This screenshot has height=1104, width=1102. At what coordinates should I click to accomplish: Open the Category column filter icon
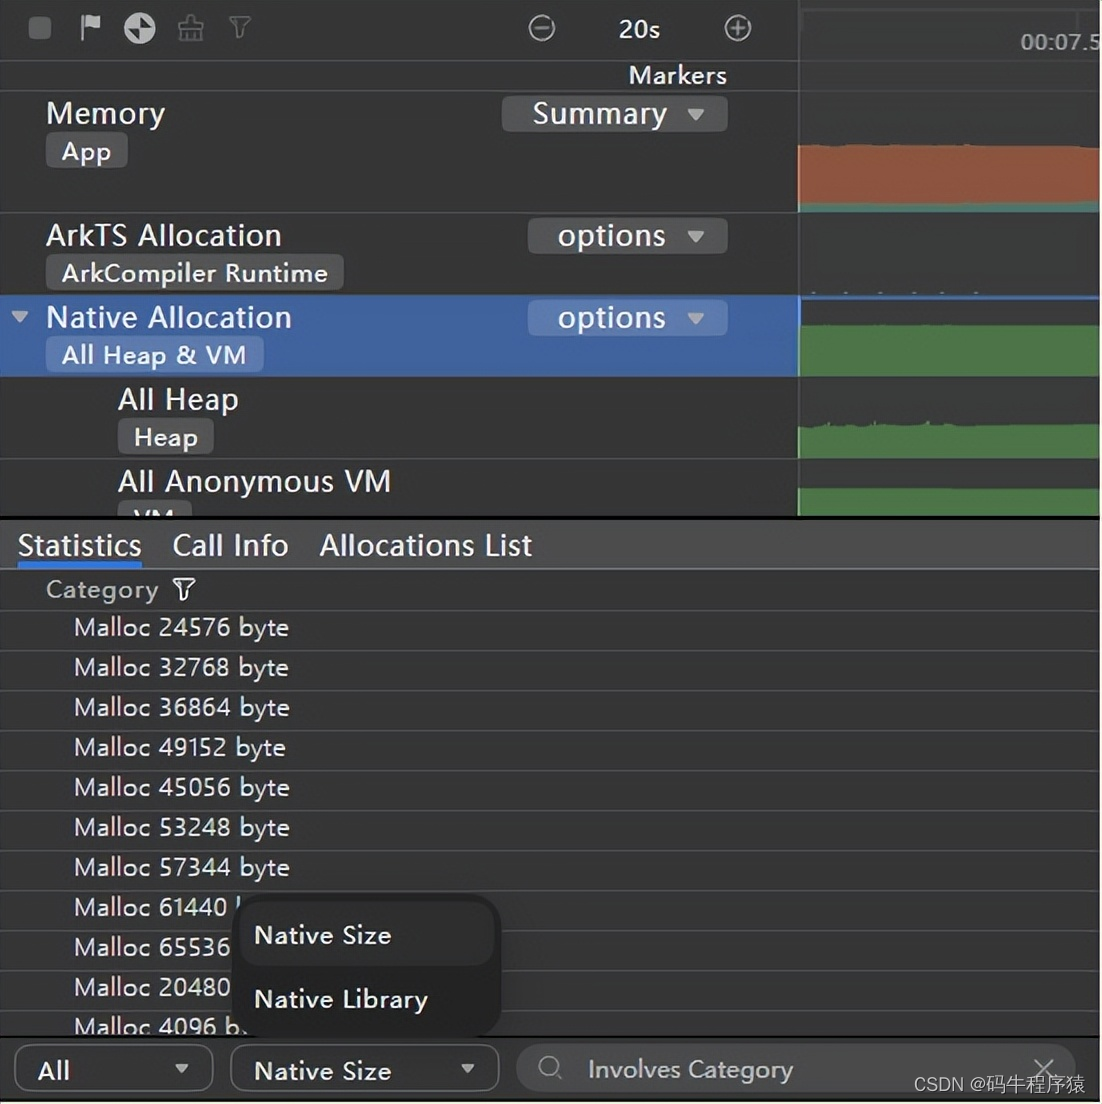[184, 589]
